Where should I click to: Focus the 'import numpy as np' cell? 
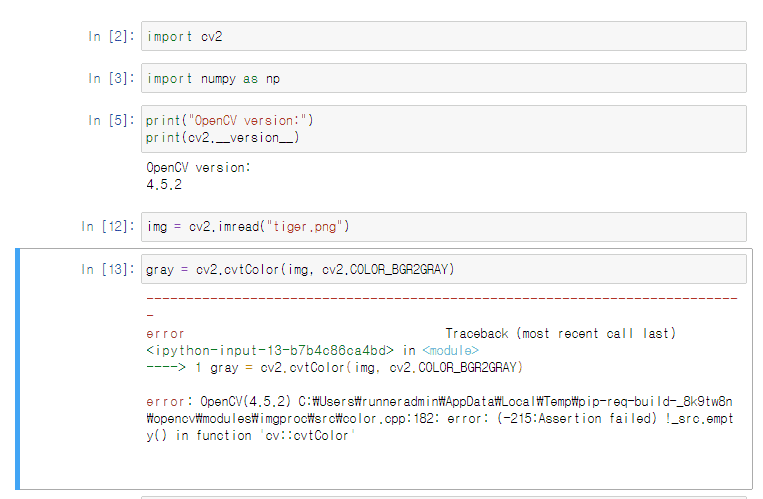click(x=443, y=78)
